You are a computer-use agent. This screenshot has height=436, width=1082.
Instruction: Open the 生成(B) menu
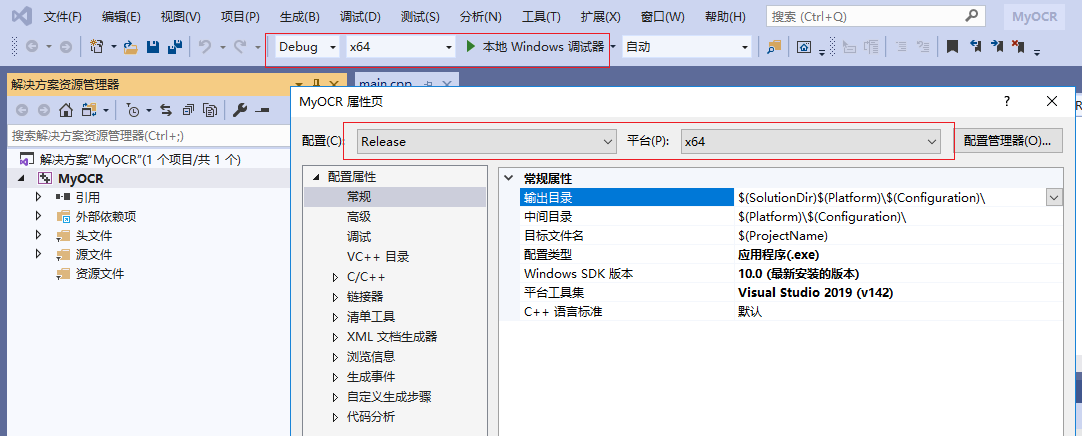[299, 17]
